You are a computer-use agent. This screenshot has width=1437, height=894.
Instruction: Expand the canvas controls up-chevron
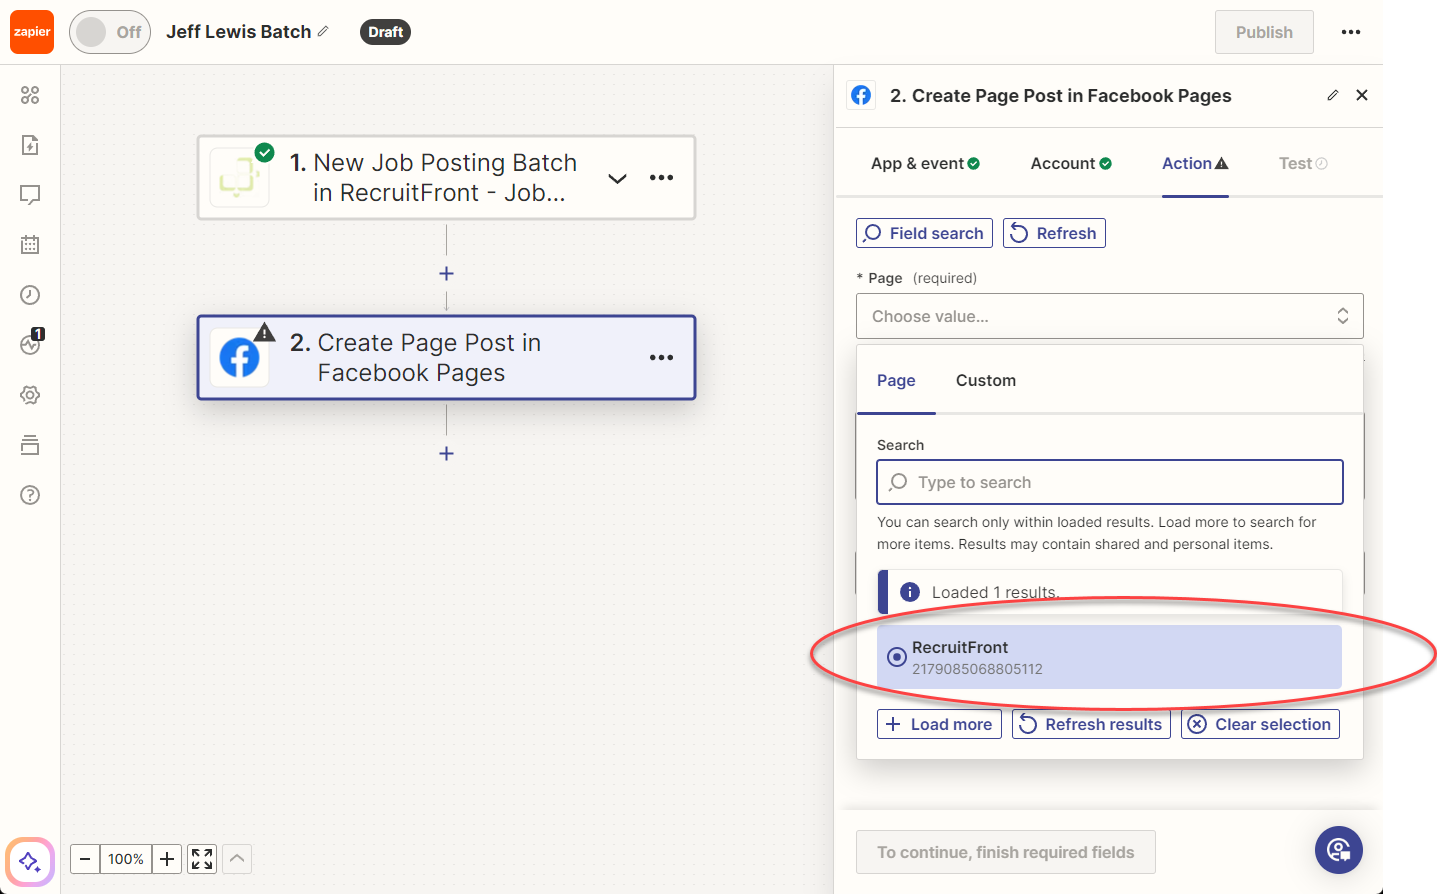(x=237, y=859)
